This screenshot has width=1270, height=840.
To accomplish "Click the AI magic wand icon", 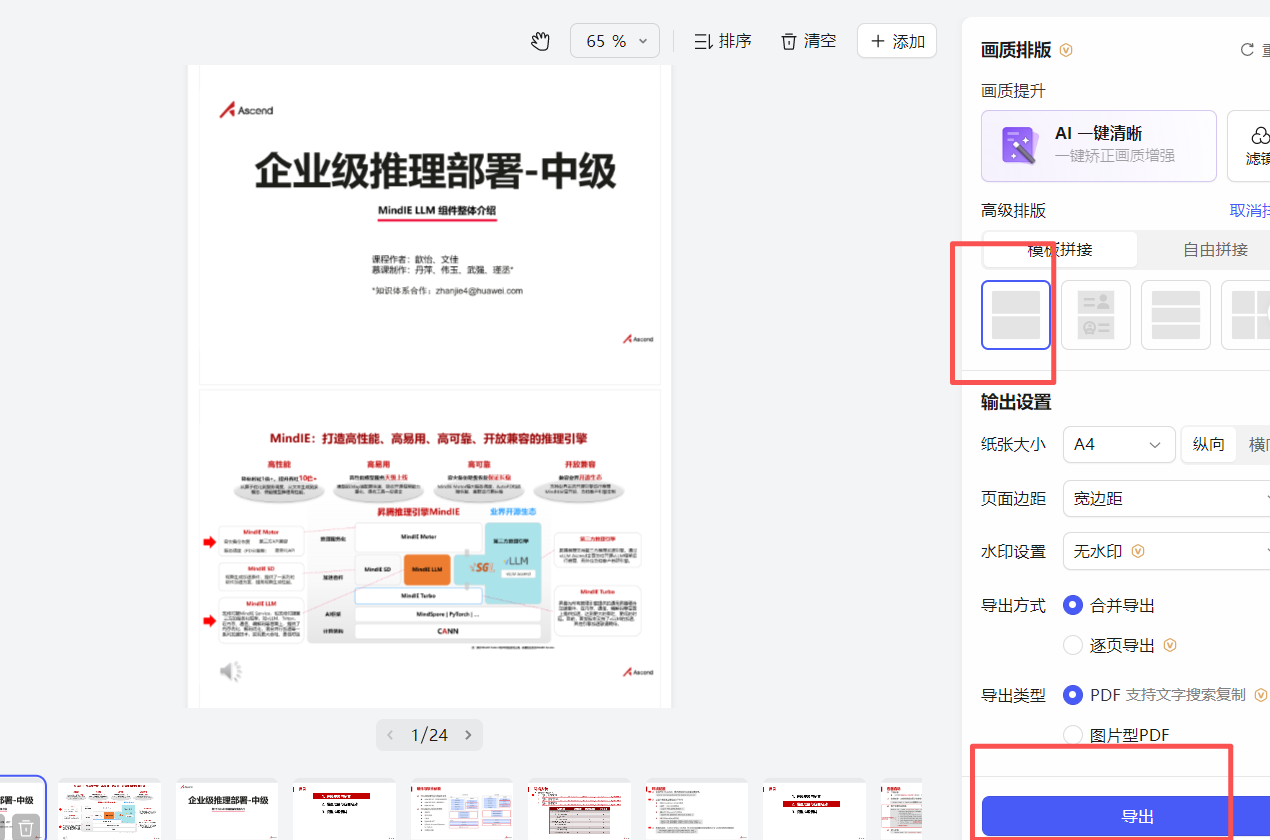I will 1019,146.
